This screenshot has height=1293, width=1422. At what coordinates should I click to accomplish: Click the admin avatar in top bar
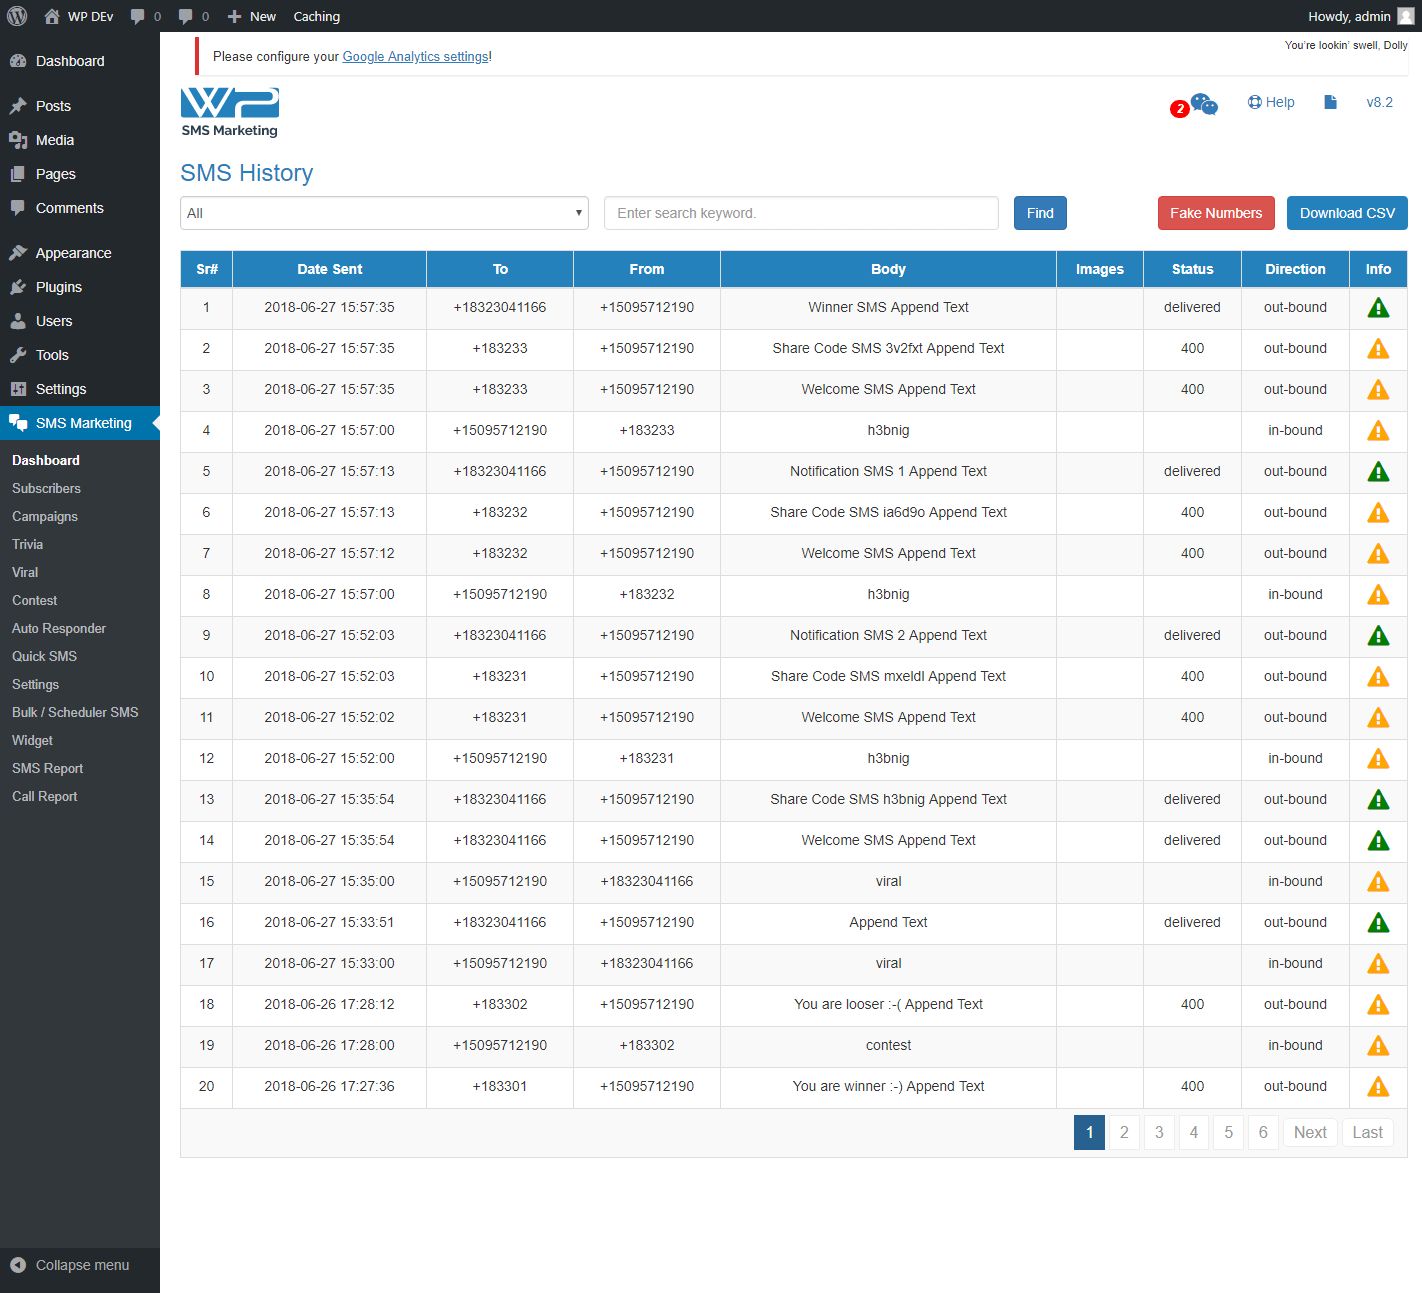[1405, 16]
